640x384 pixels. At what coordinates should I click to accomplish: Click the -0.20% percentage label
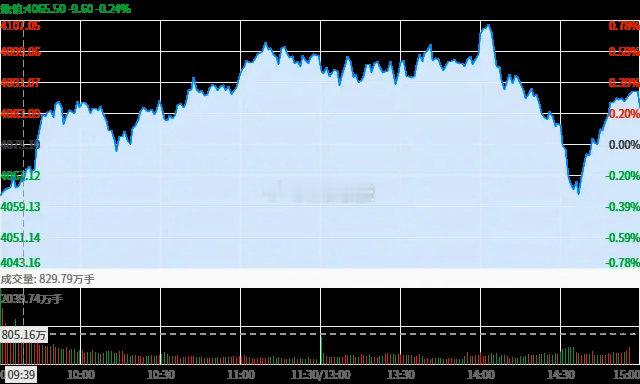click(622, 176)
